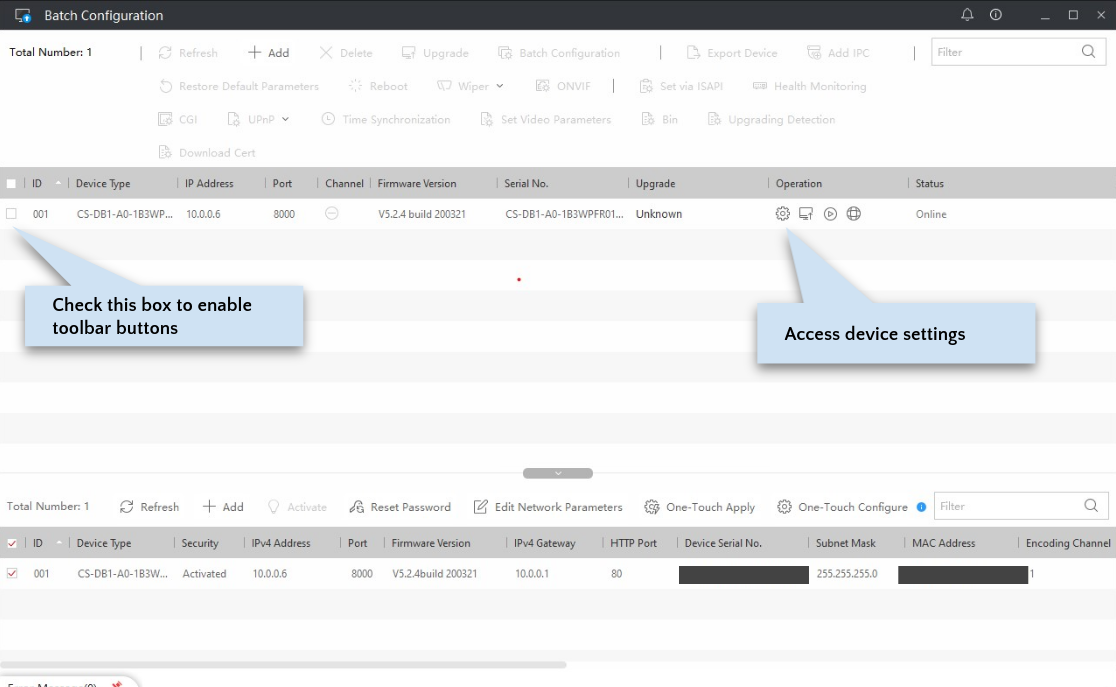Open the help icon in the title bar
Screen dimensions: 1116x687
[x=993, y=15]
